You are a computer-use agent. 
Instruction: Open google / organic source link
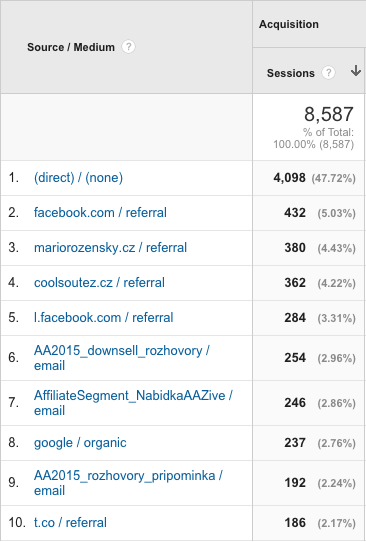(80, 443)
